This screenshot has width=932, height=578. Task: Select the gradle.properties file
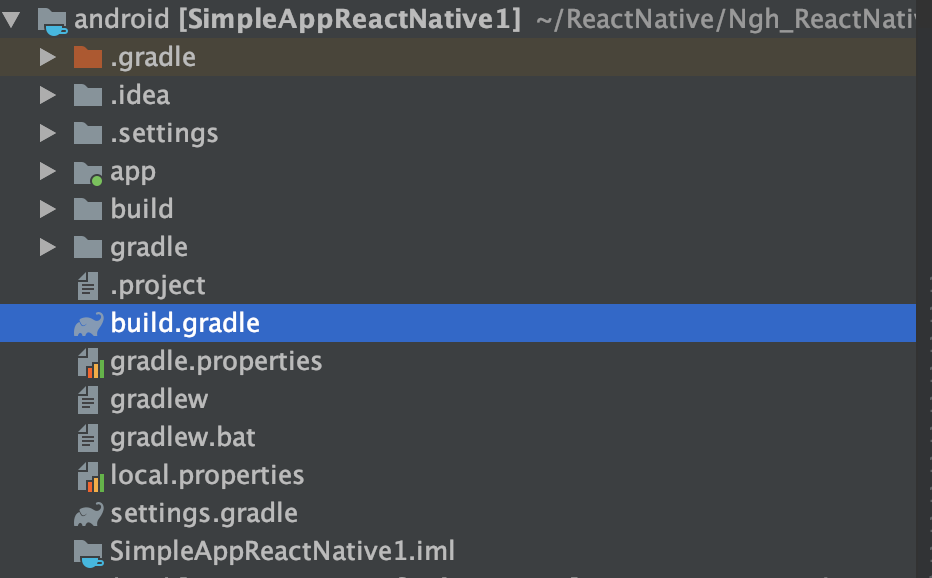click(216, 362)
